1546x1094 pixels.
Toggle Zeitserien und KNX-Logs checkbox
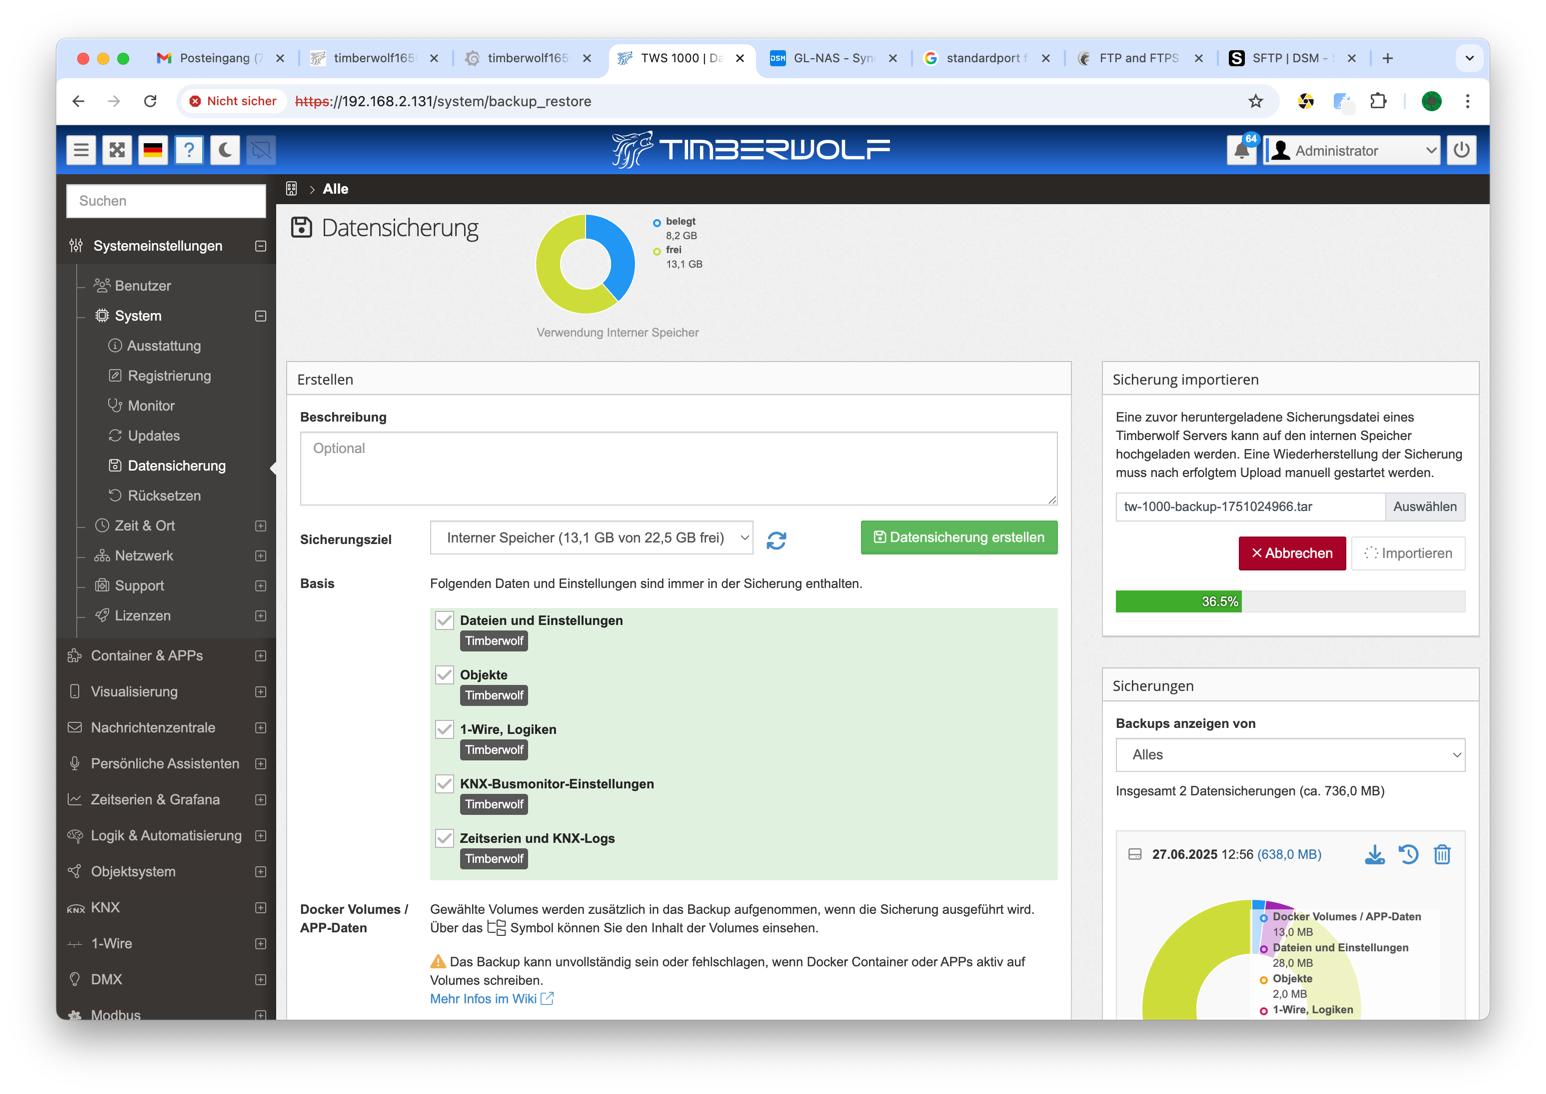pyautogui.click(x=445, y=839)
